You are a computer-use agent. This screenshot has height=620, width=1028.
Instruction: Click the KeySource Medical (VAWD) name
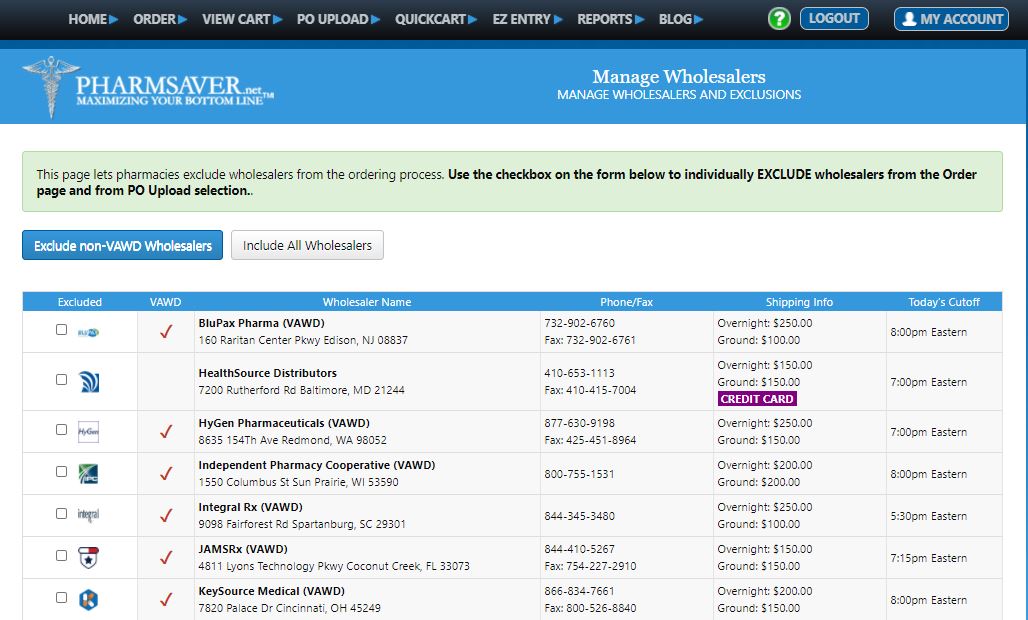[x=271, y=591]
